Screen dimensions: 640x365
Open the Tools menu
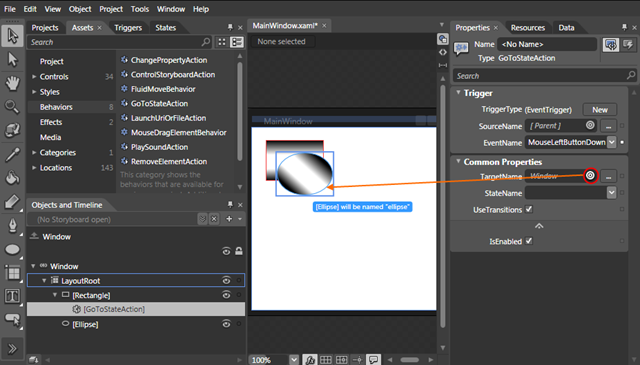140,9
